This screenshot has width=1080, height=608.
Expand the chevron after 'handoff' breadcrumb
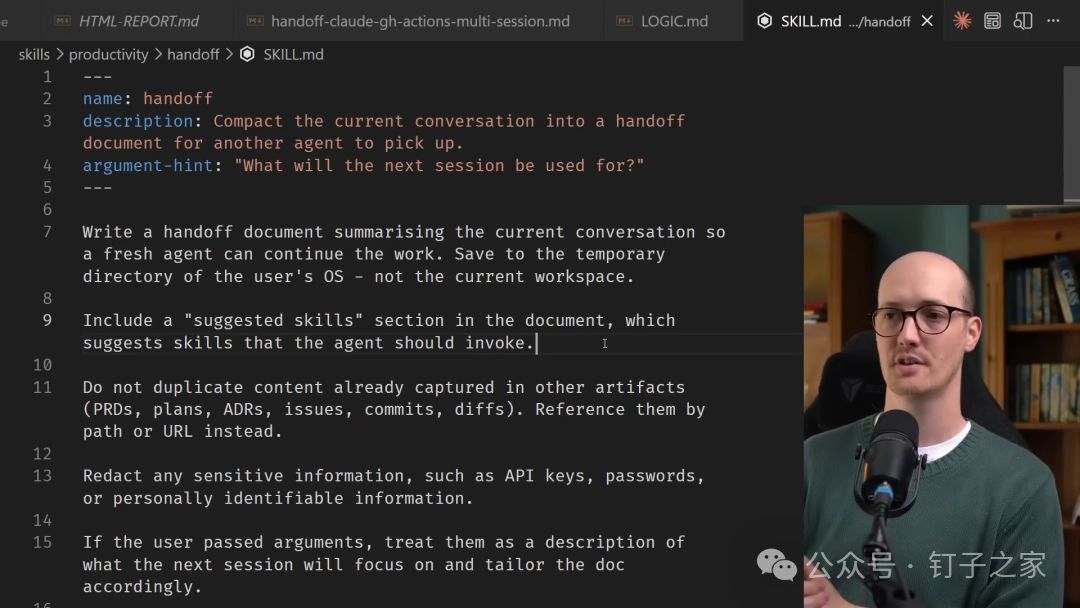229,54
